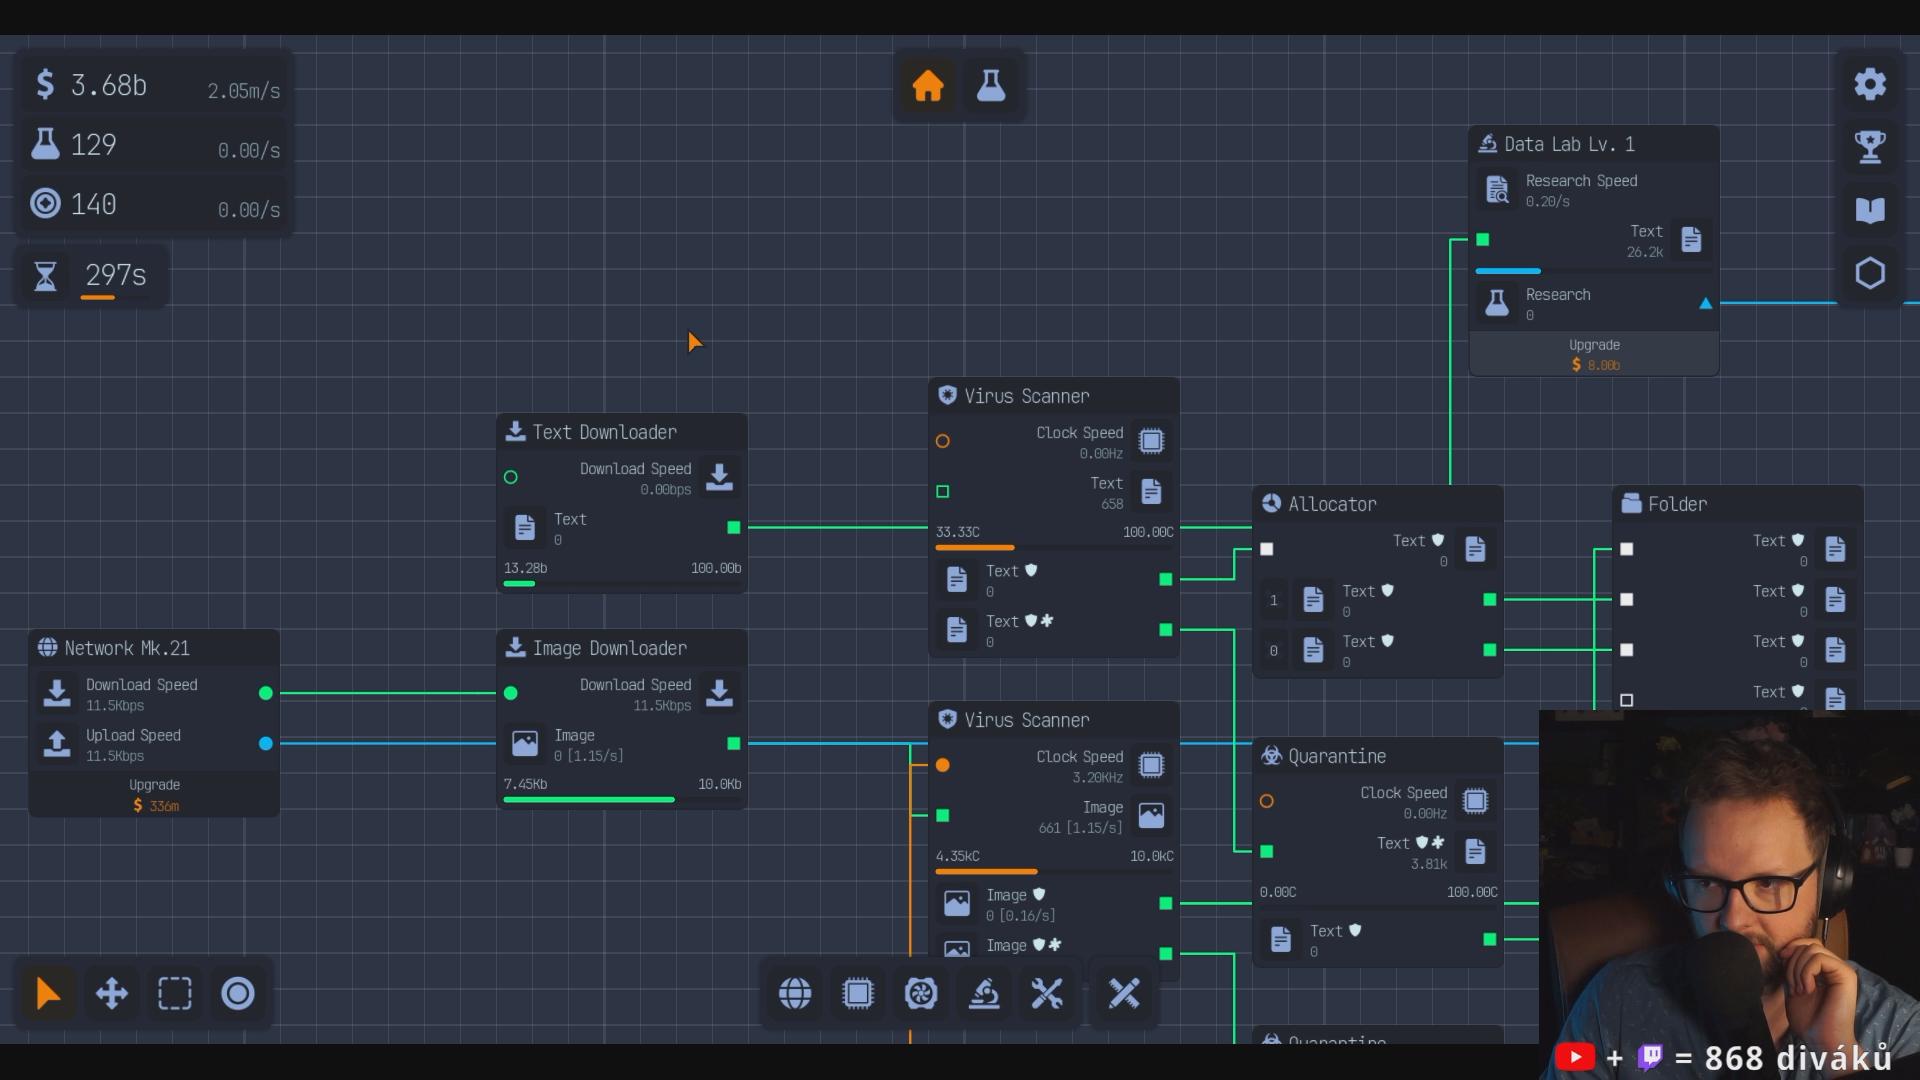Screen dimensions: 1920x1080
Task: Select the CPU chip category in bottom toolbar
Action: (858, 993)
